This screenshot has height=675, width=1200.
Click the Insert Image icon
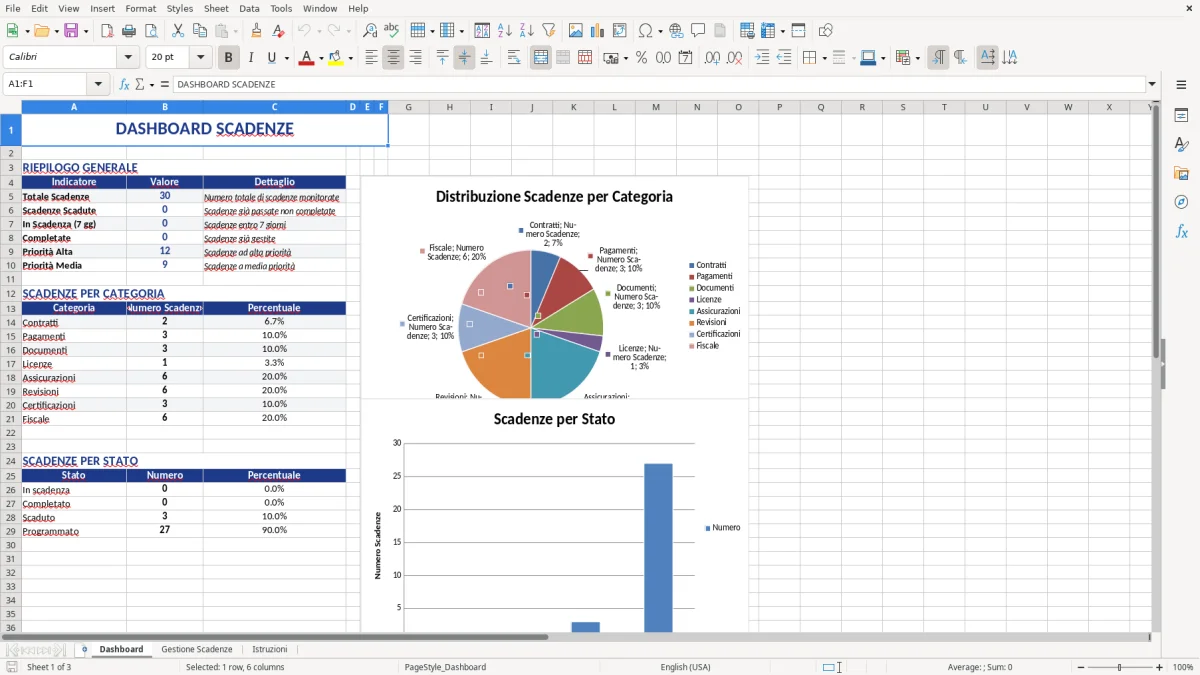pyautogui.click(x=576, y=31)
